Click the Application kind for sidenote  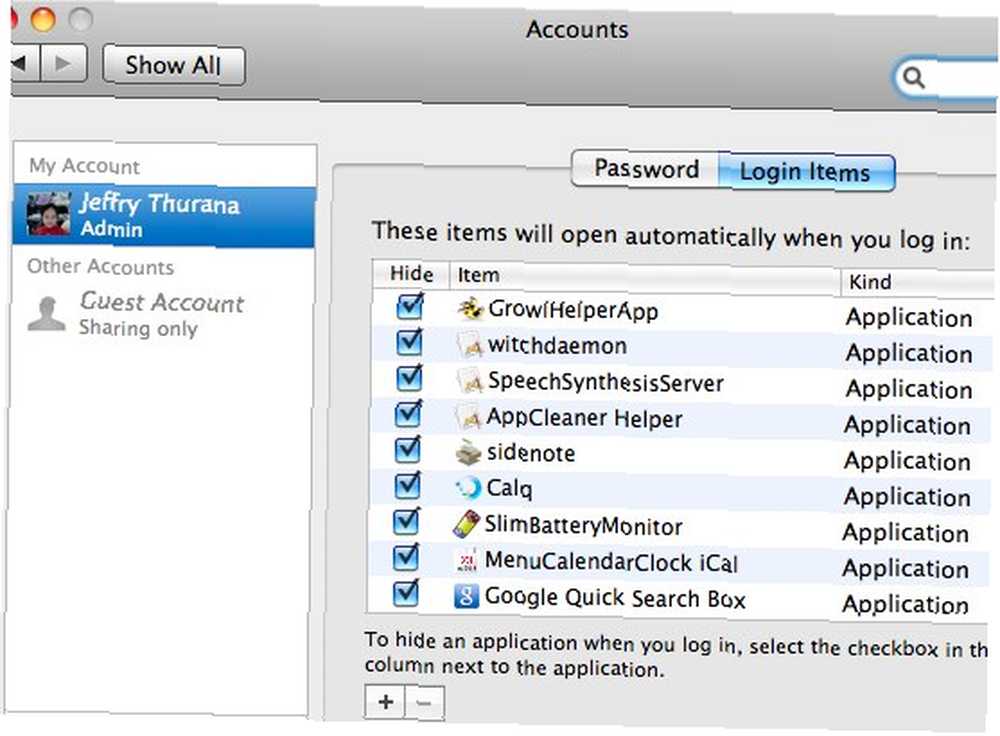coord(907,461)
